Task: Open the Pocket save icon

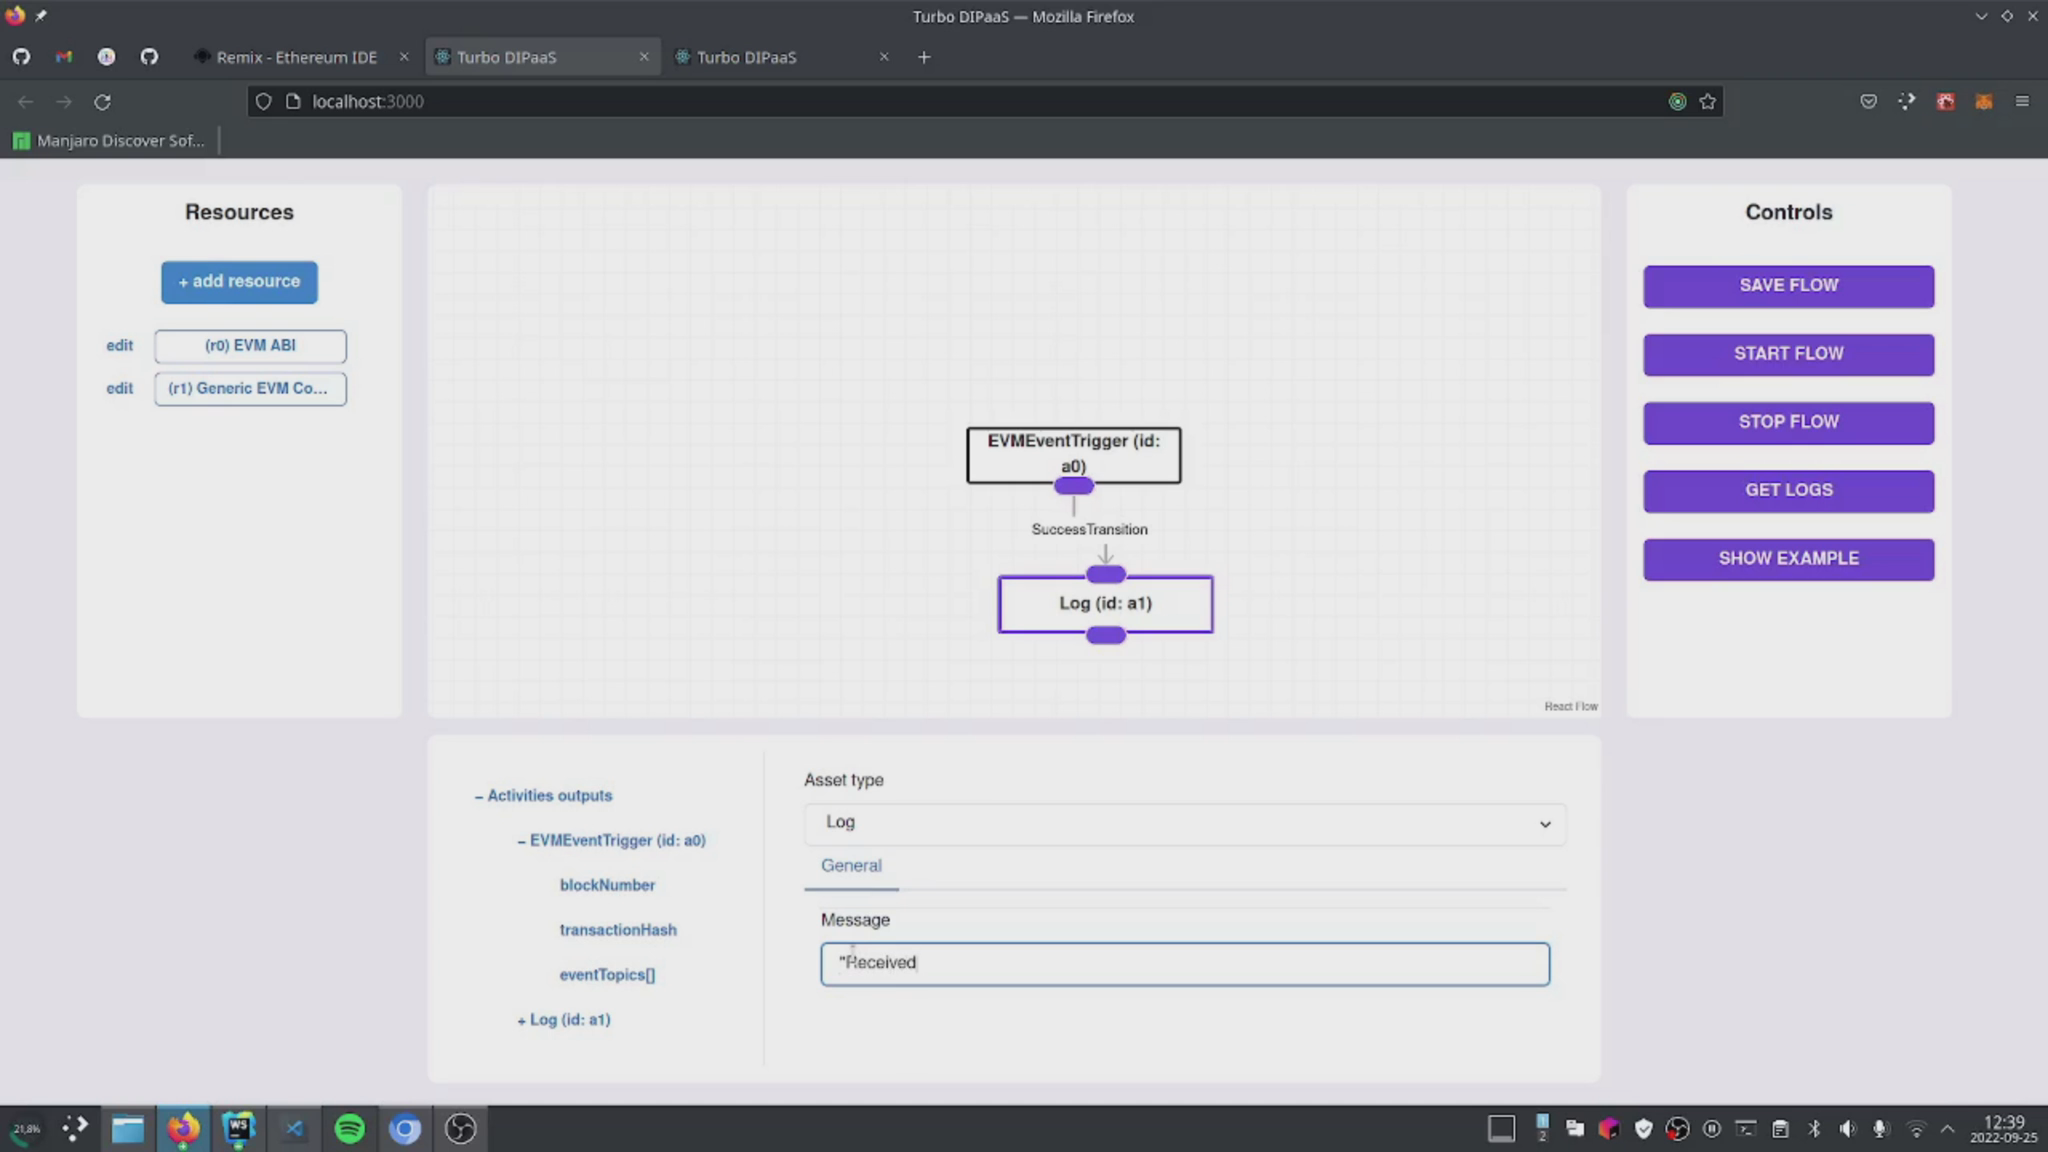Action: 1868,102
